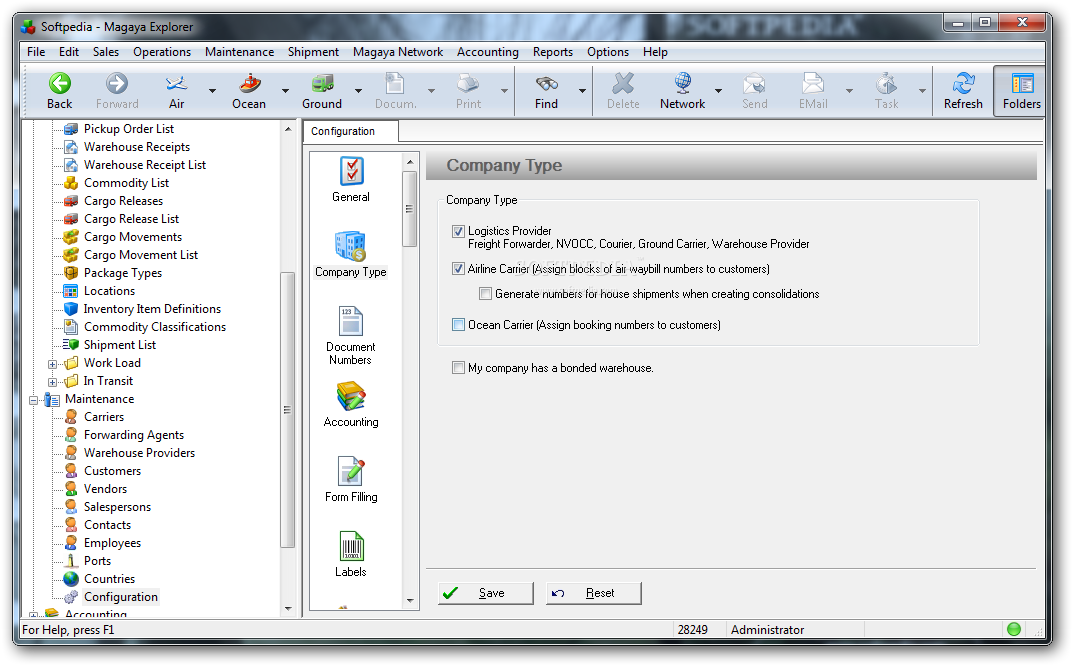Screen dimensions: 1073x666
Task: Click the Softpedia Magaya title bar icon
Action: click(x=28, y=27)
